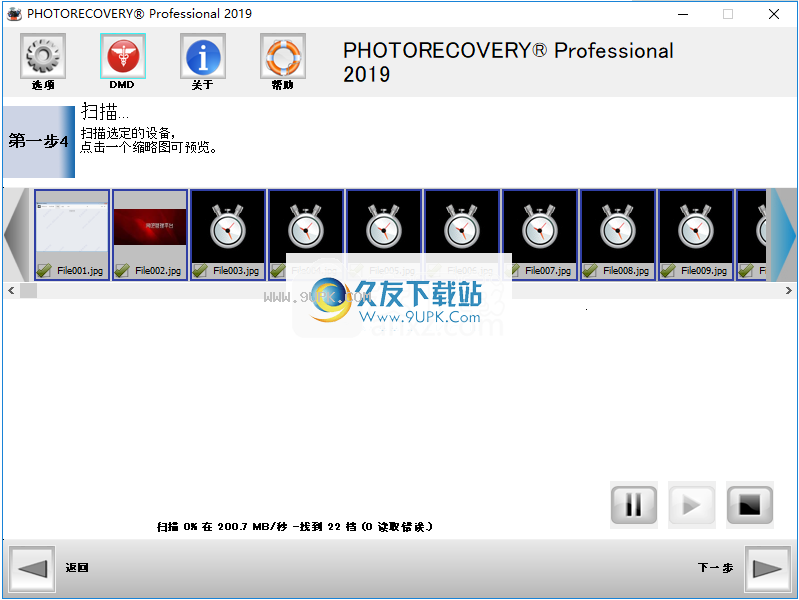Uncheck the File003.jpg checkmark
The height and width of the screenshot is (600, 799).
coord(200,271)
